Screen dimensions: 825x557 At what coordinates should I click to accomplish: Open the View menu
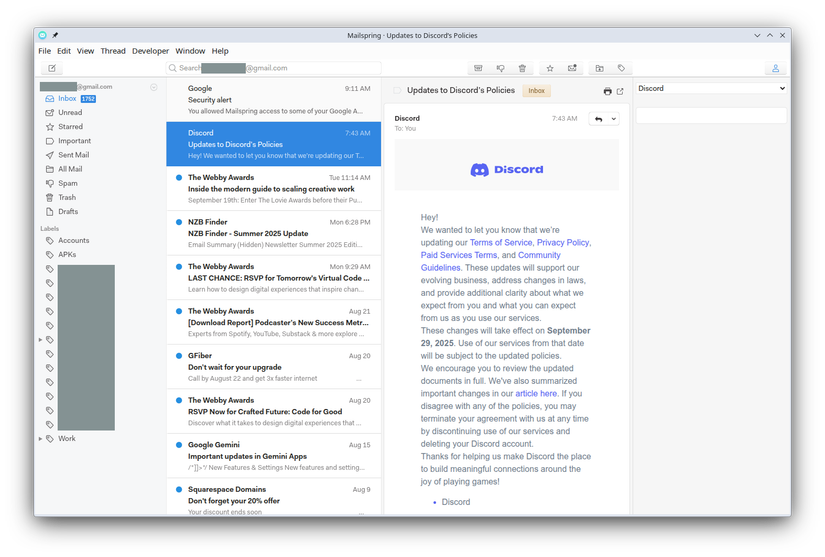[x=85, y=51]
